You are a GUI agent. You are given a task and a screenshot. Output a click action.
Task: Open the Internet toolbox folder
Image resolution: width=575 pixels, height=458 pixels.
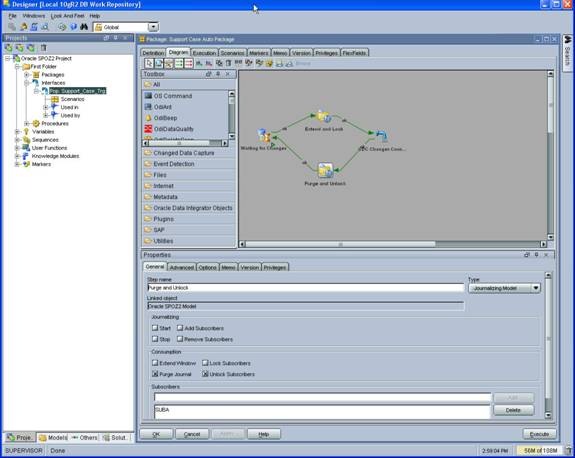click(x=188, y=186)
